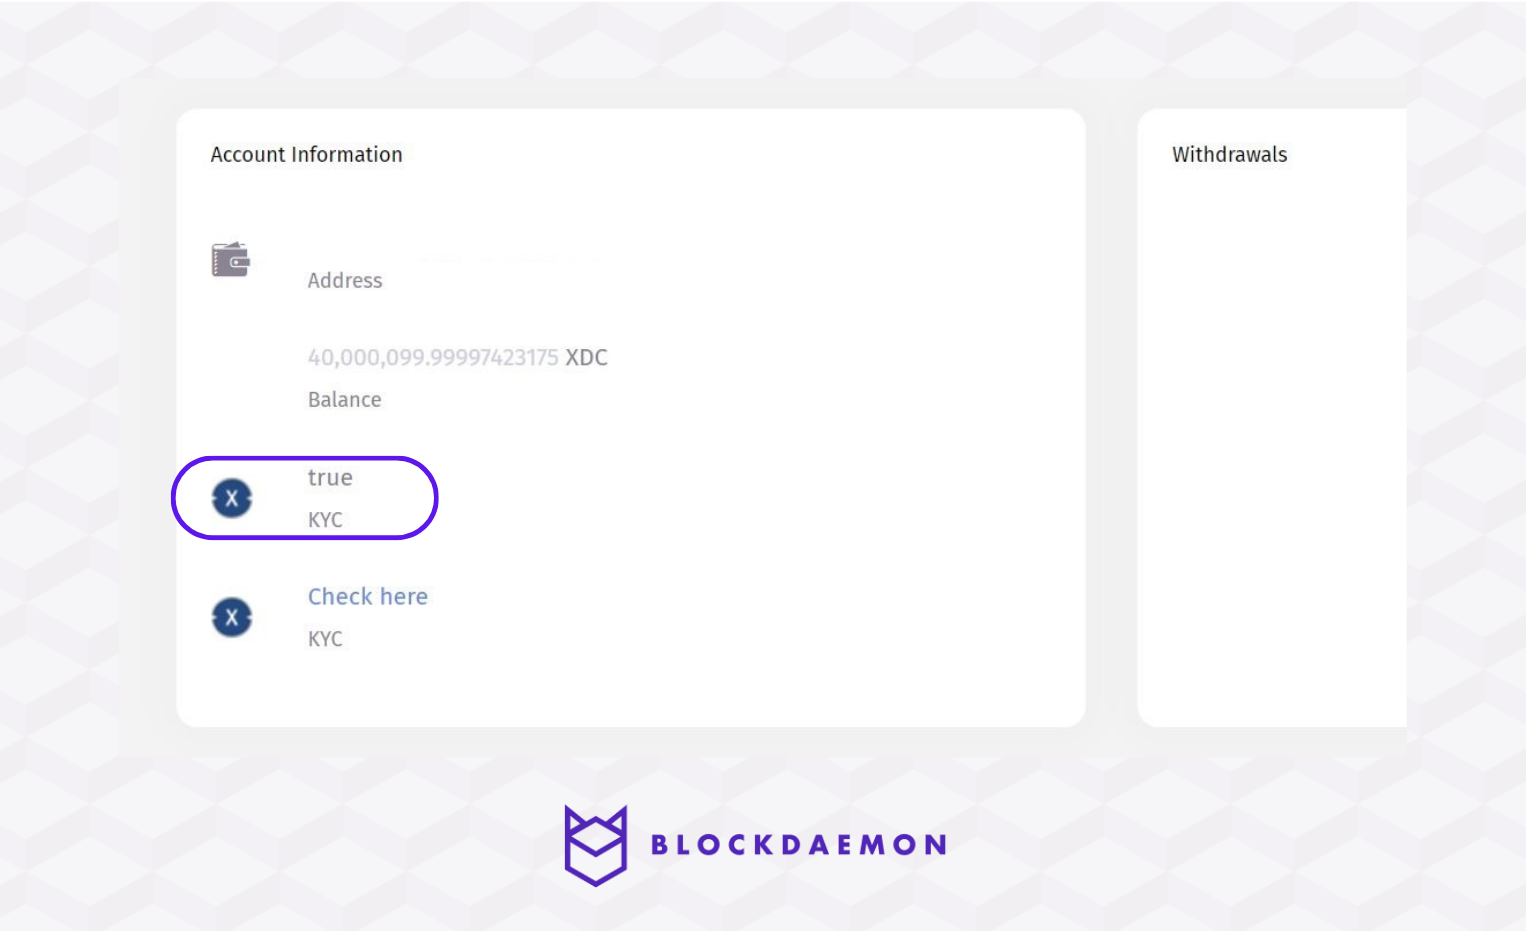Click the XDC icon beside the true KYC status
This screenshot has width=1526, height=931.
point(232,498)
